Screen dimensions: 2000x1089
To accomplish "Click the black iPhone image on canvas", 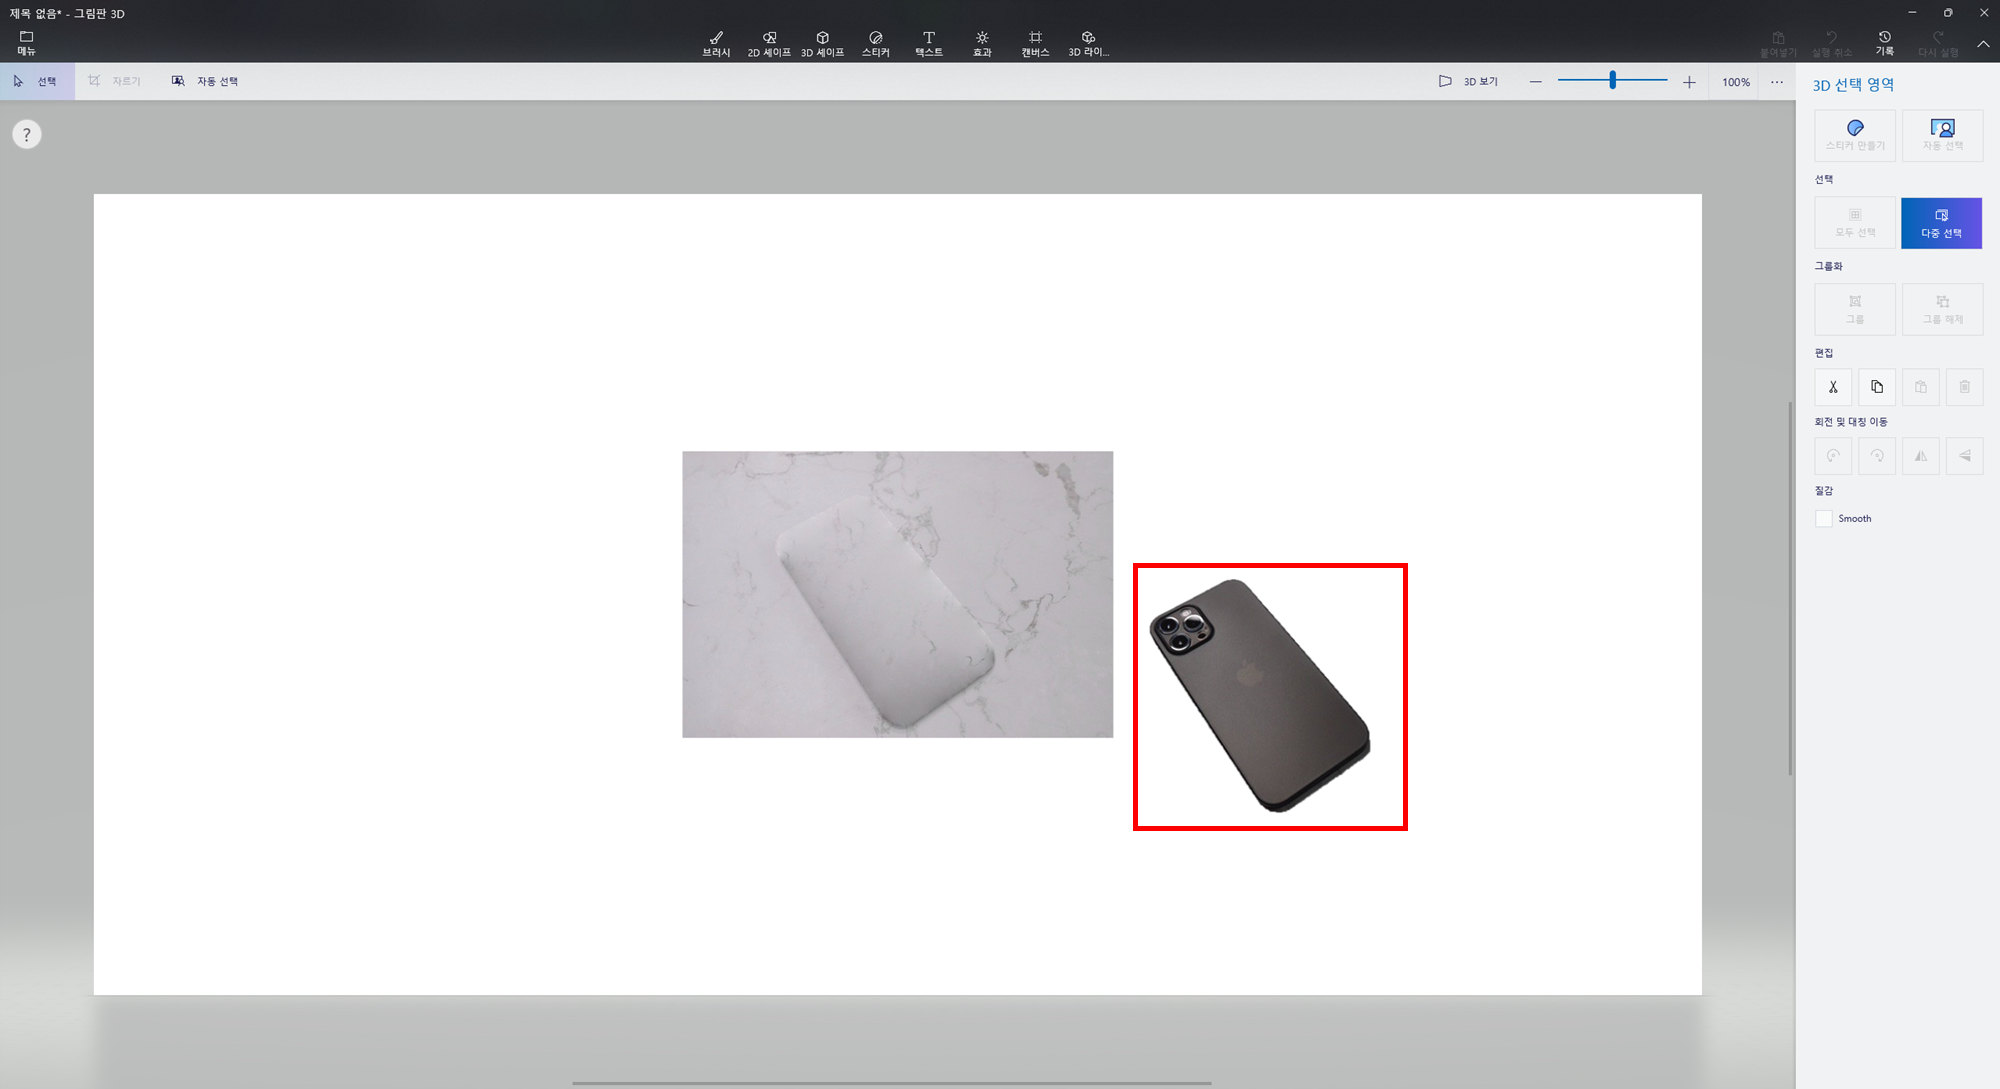I will (1260, 696).
